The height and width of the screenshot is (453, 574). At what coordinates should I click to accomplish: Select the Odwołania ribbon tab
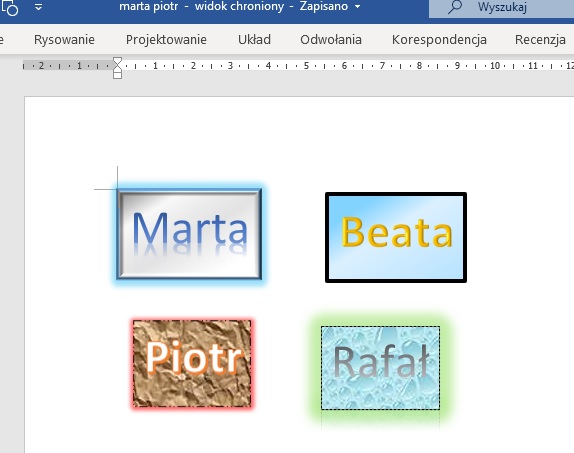(331, 40)
